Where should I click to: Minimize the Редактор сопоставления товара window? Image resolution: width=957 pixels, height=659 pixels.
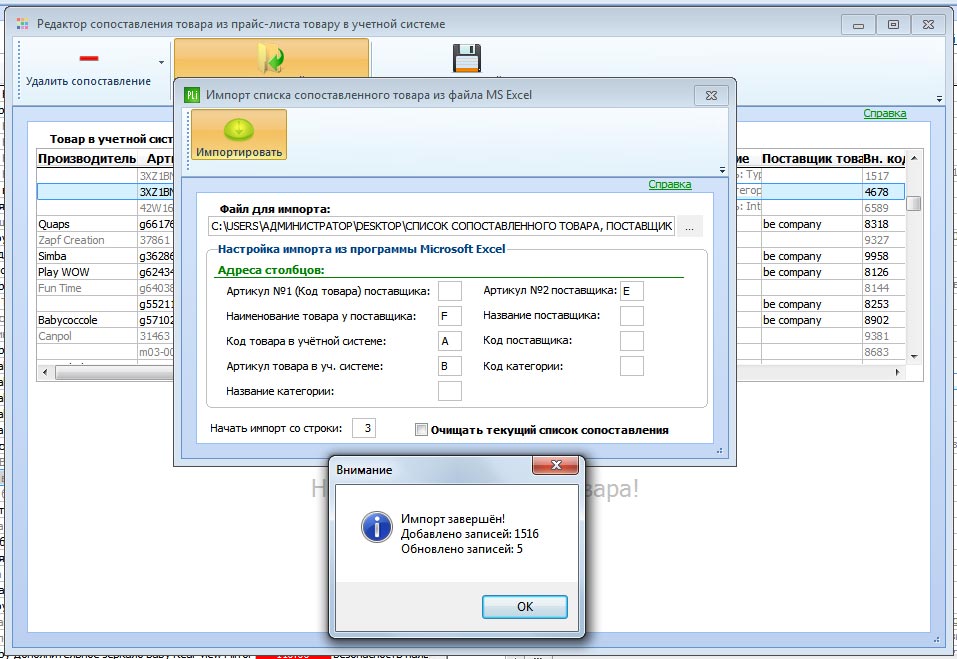tap(858, 25)
